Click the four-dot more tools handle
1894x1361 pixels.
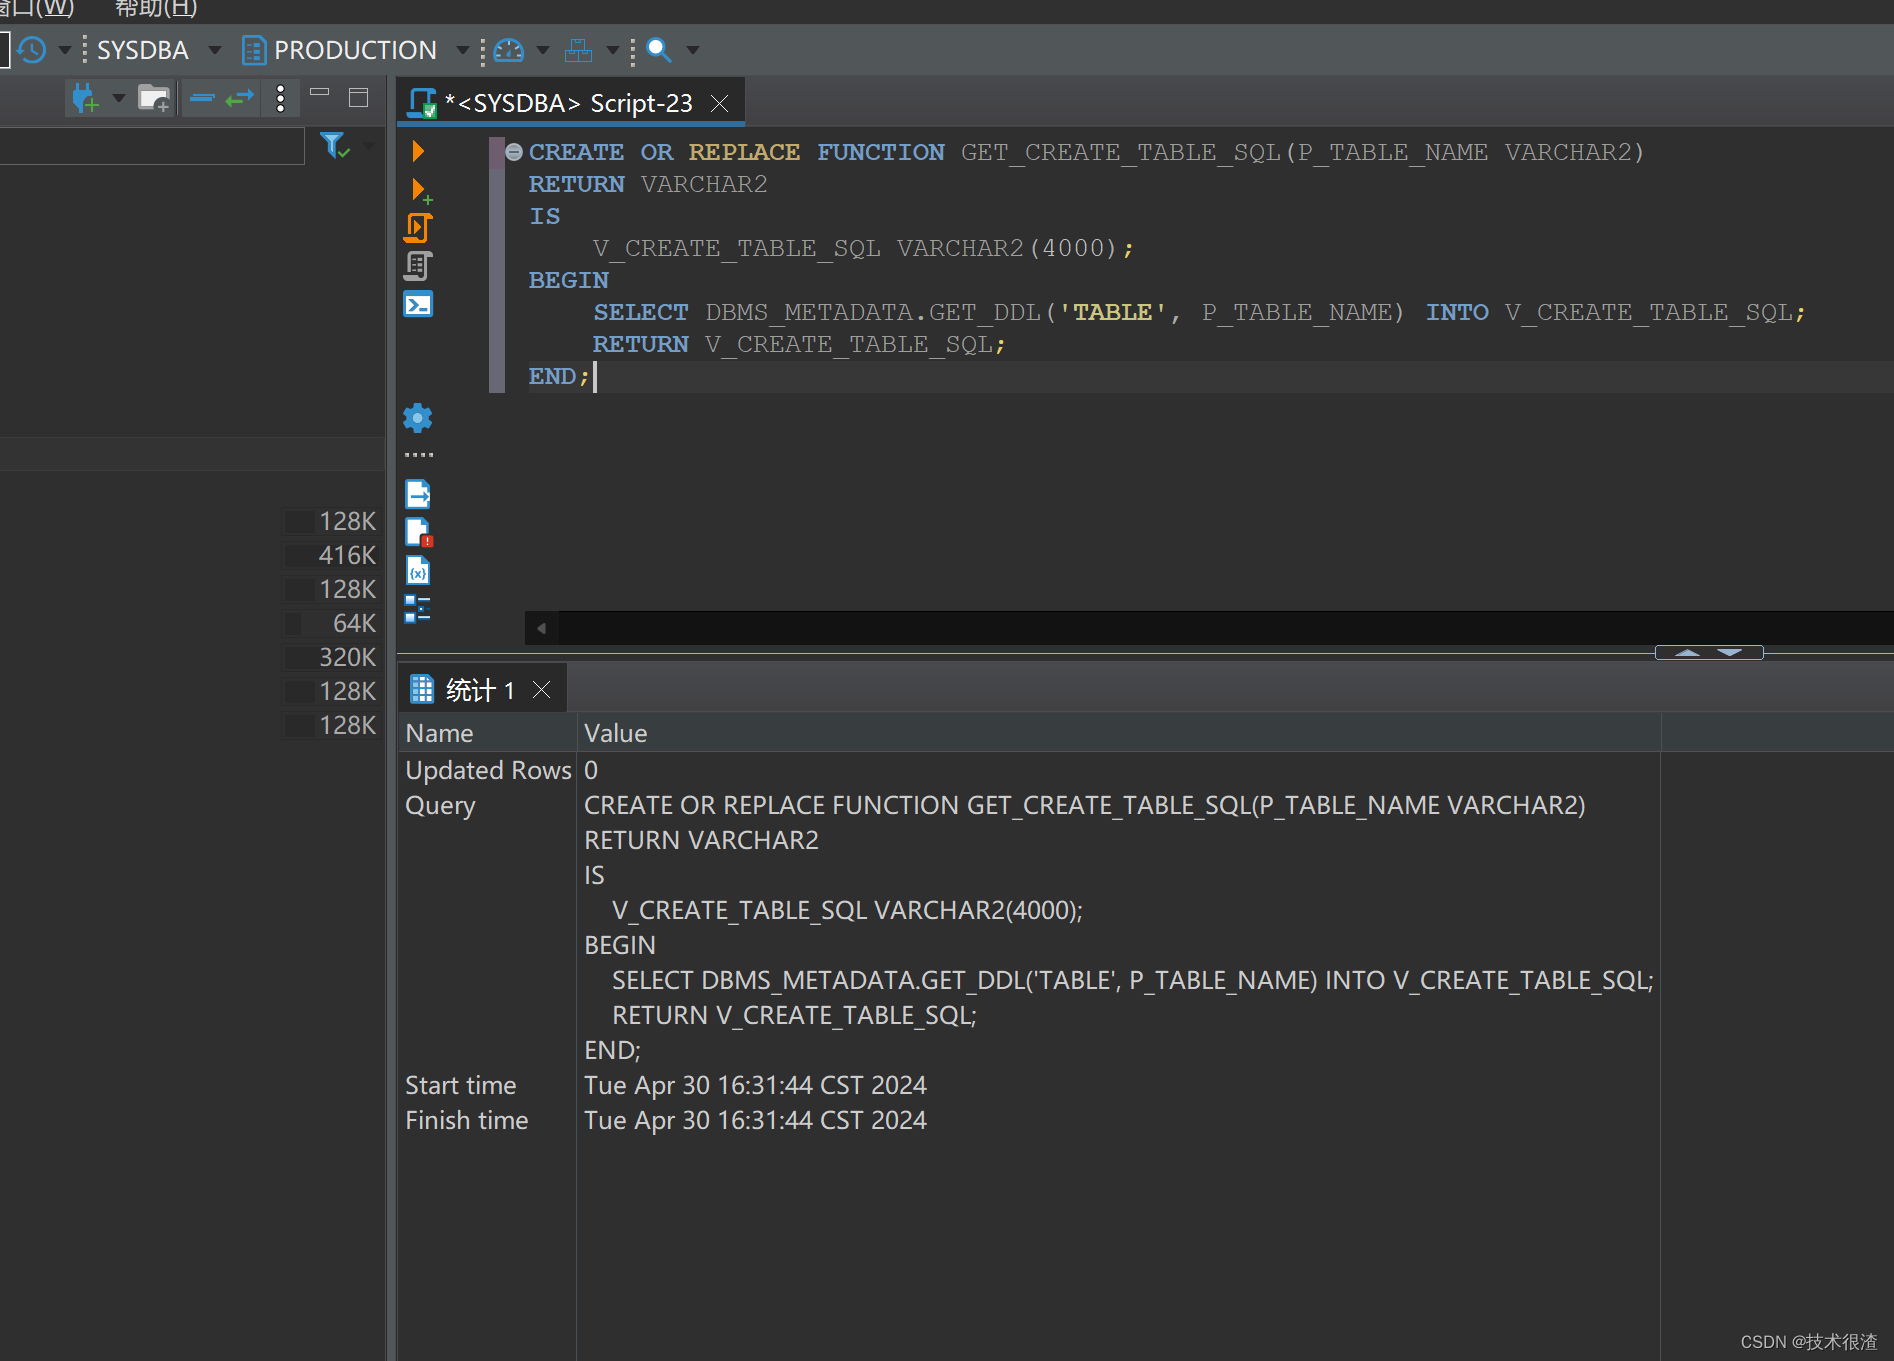click(x=418, y=455)
